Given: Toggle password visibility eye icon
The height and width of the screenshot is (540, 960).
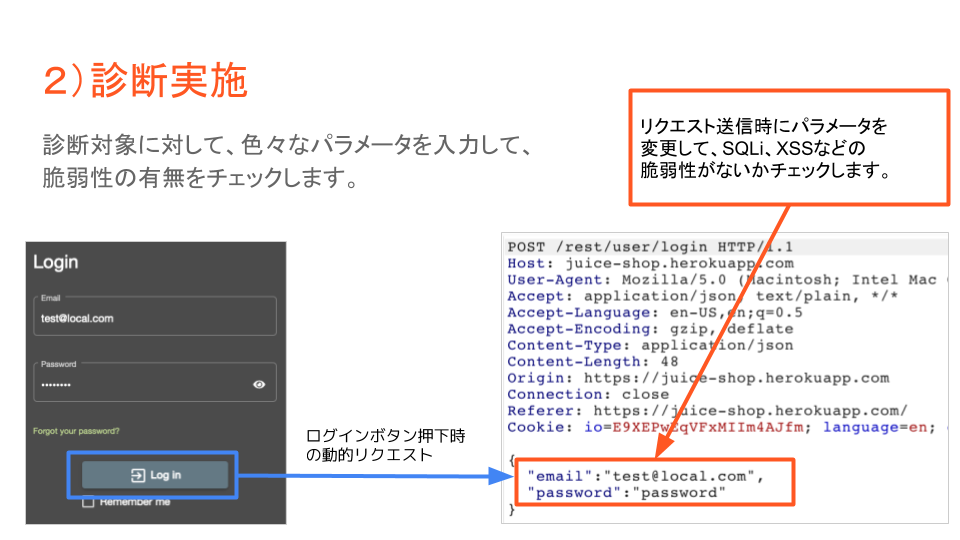Looking at the screenshot, I should pos(259,384).
